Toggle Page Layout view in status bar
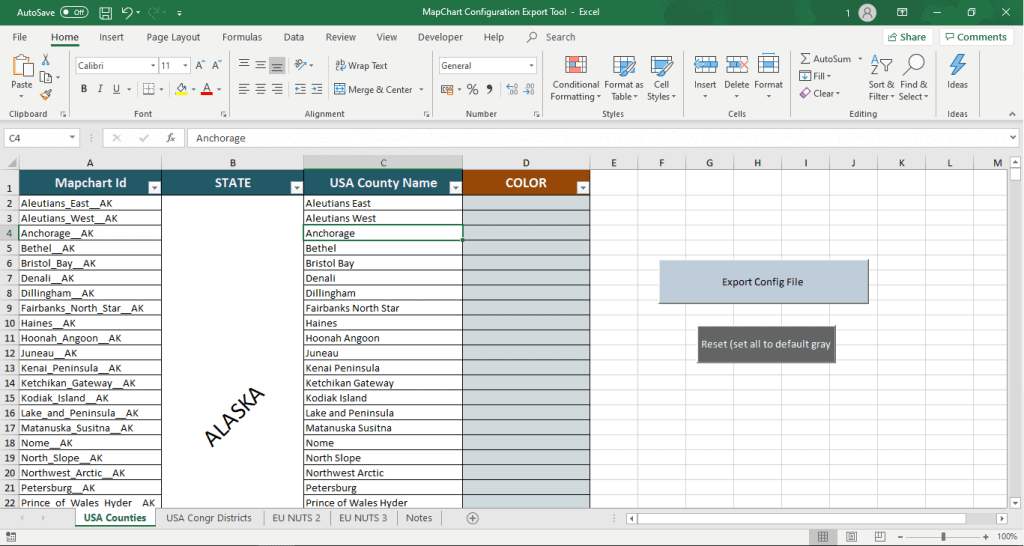The height and width of the screenshot is (546, 1024). click(852, 537)
